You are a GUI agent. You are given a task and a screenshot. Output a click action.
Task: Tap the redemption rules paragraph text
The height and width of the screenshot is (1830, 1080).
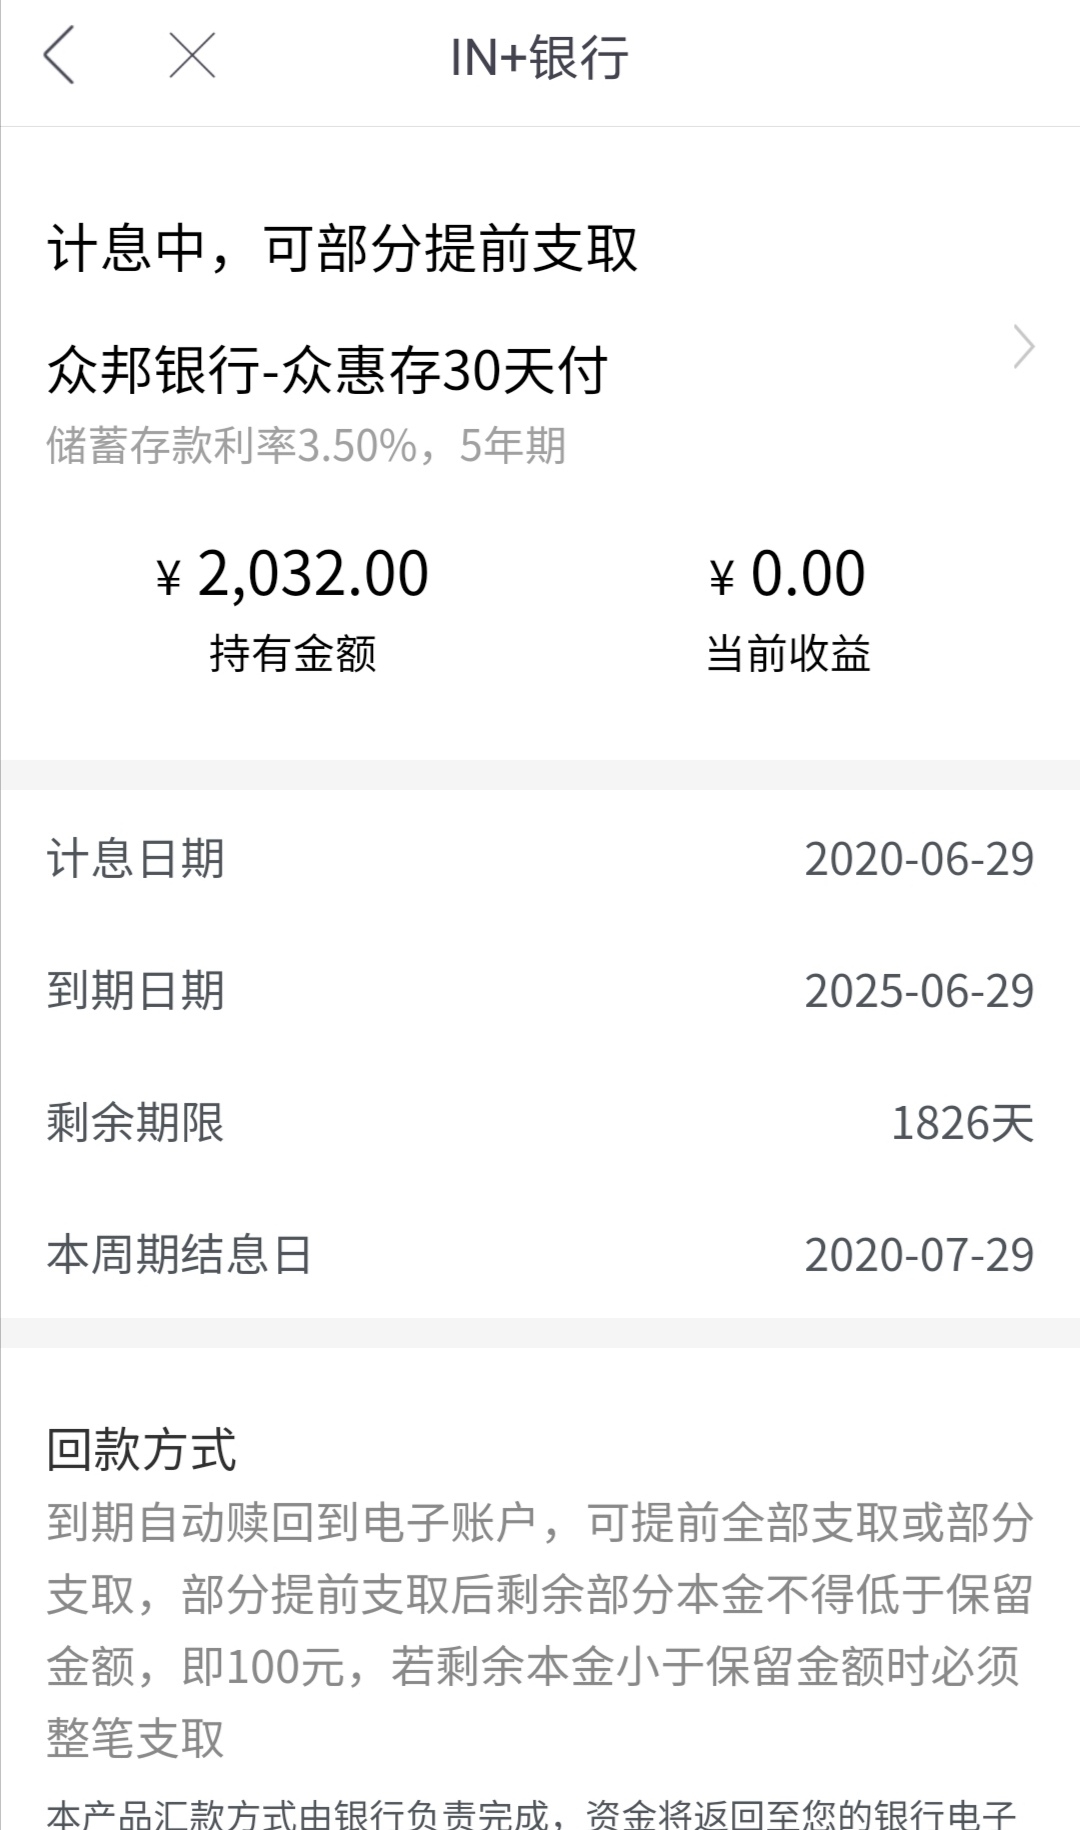coord(540,1630)
